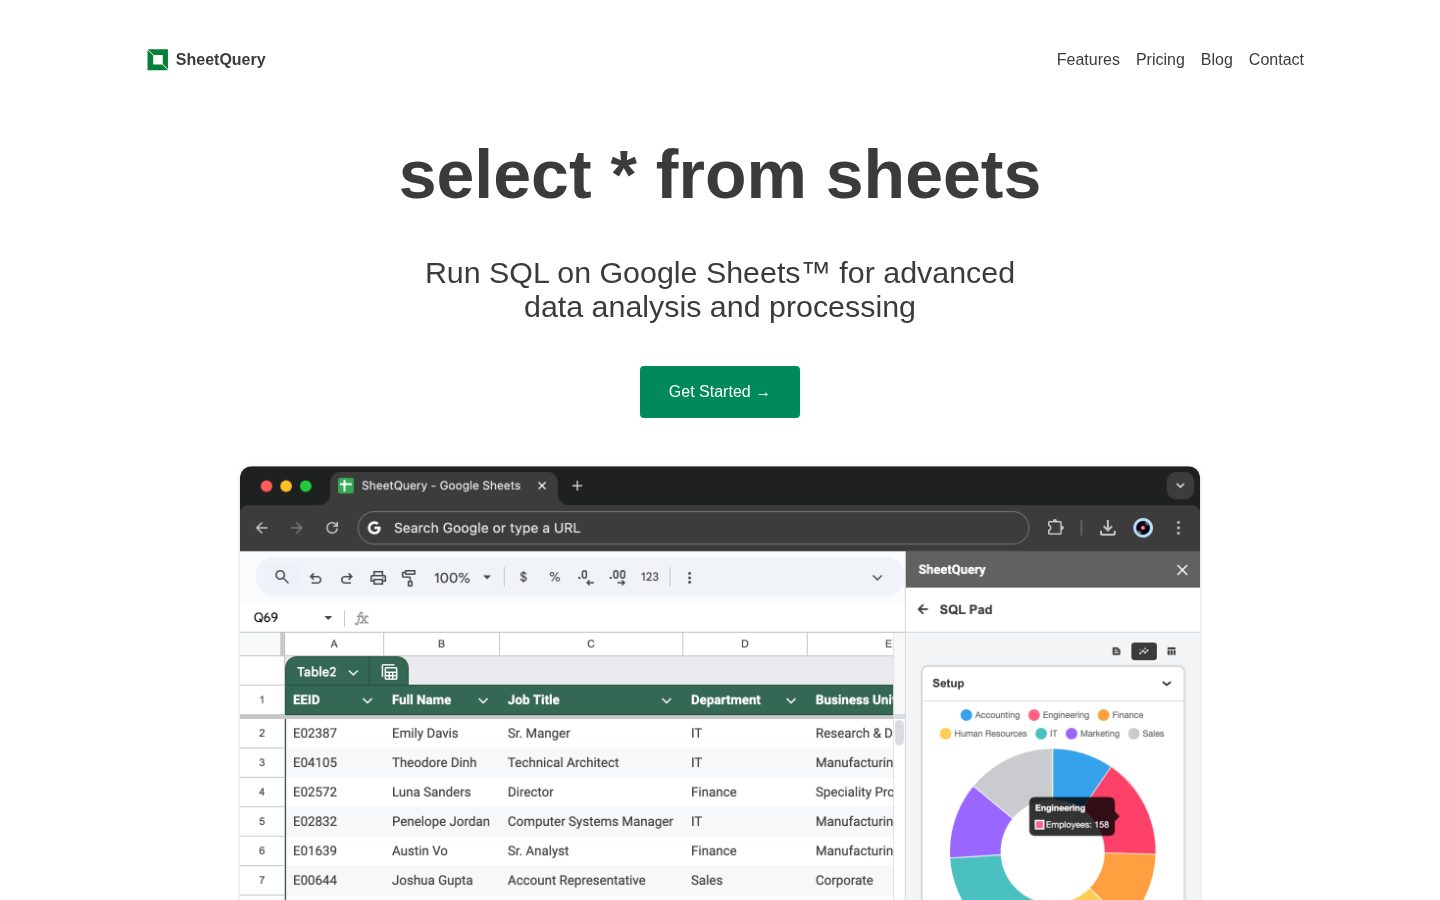Click the SheetQuery brand name text
This screenshot has height=900, width=1440.
[221, 60]
